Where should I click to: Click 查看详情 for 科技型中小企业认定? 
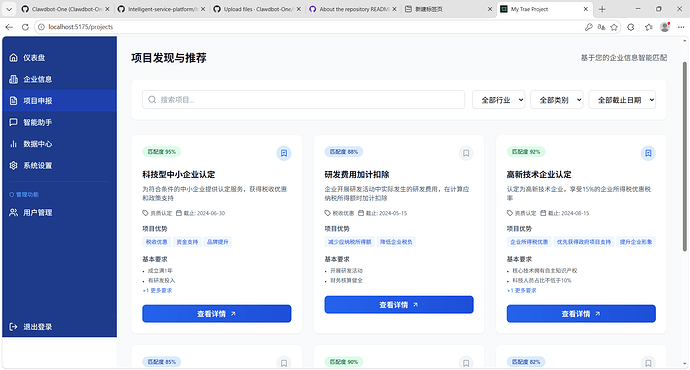[x=217, y=314]
